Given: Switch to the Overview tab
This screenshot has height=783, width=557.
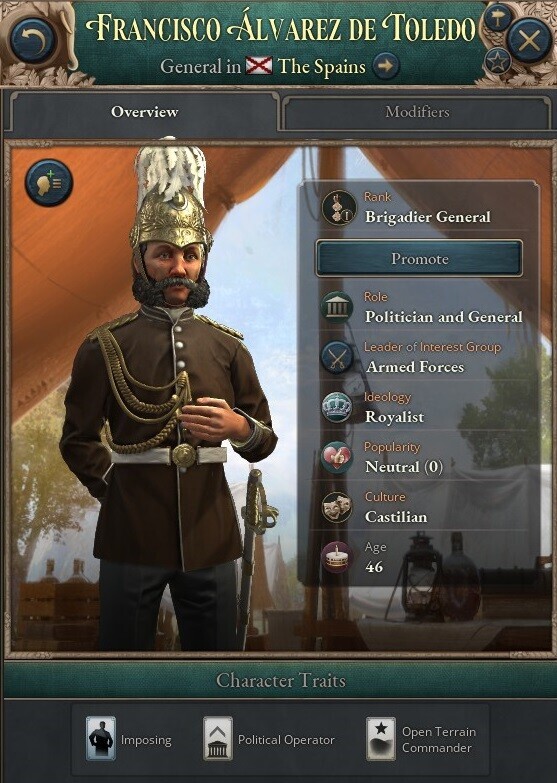Looking at the screenshot, I should pos(144,112).
